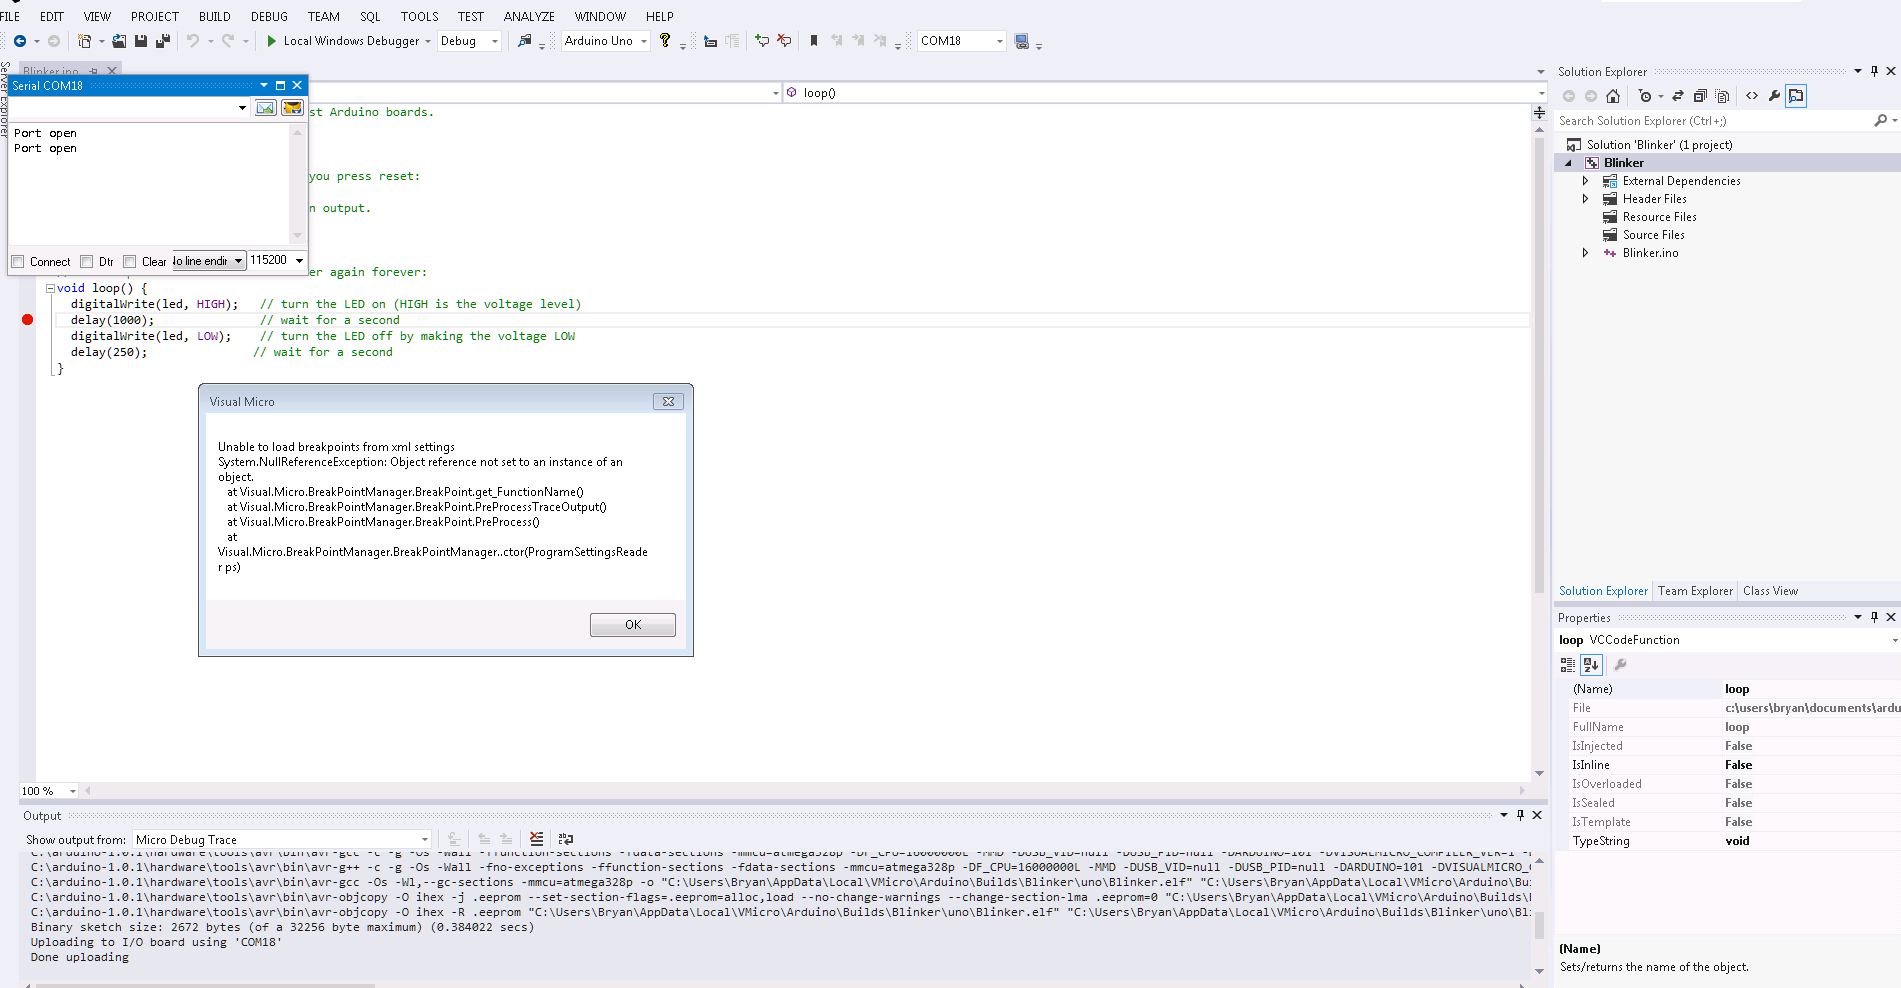Click OK in the Visual Micro dialog

632,625
